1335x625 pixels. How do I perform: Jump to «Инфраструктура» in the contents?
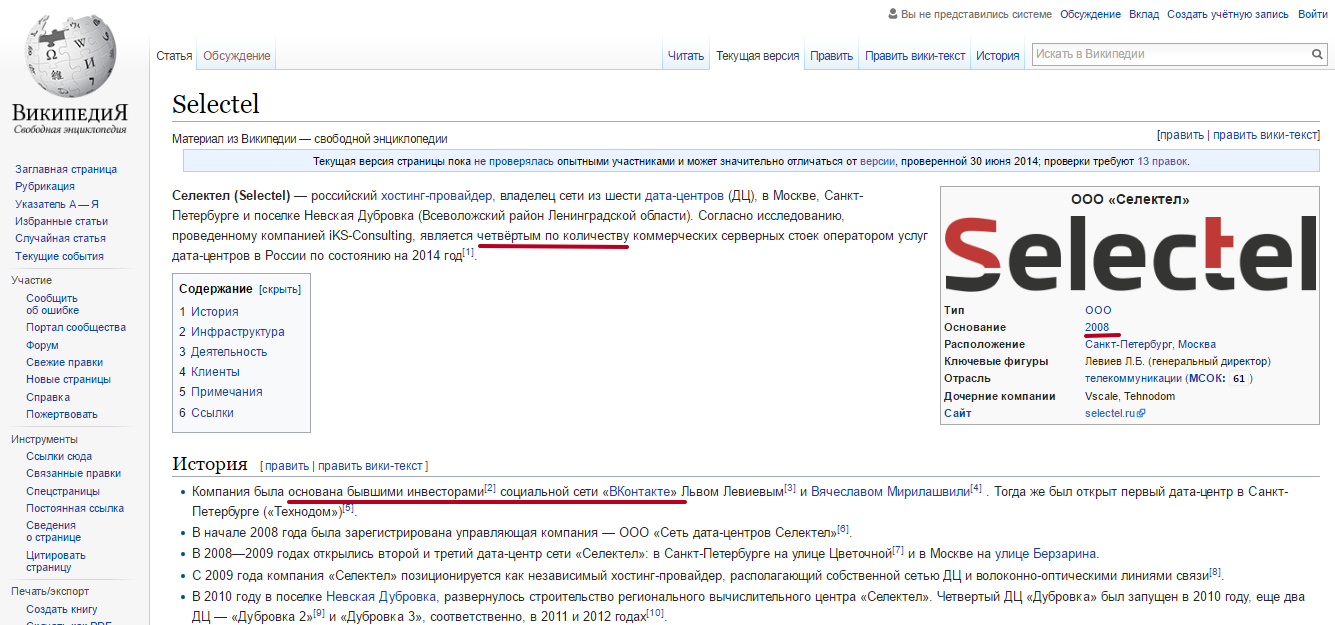point(238,332)
